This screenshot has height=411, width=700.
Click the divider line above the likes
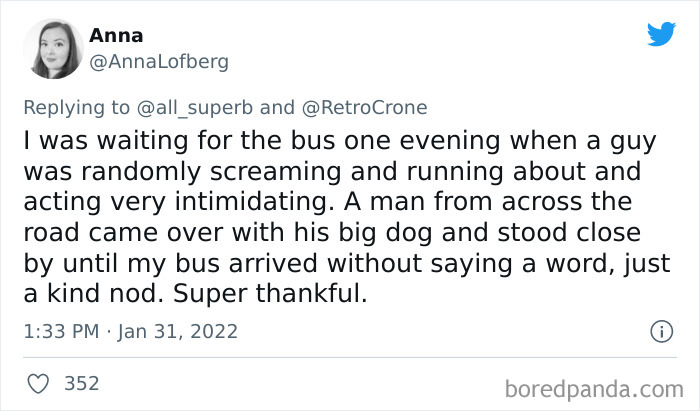click(350, 357)
